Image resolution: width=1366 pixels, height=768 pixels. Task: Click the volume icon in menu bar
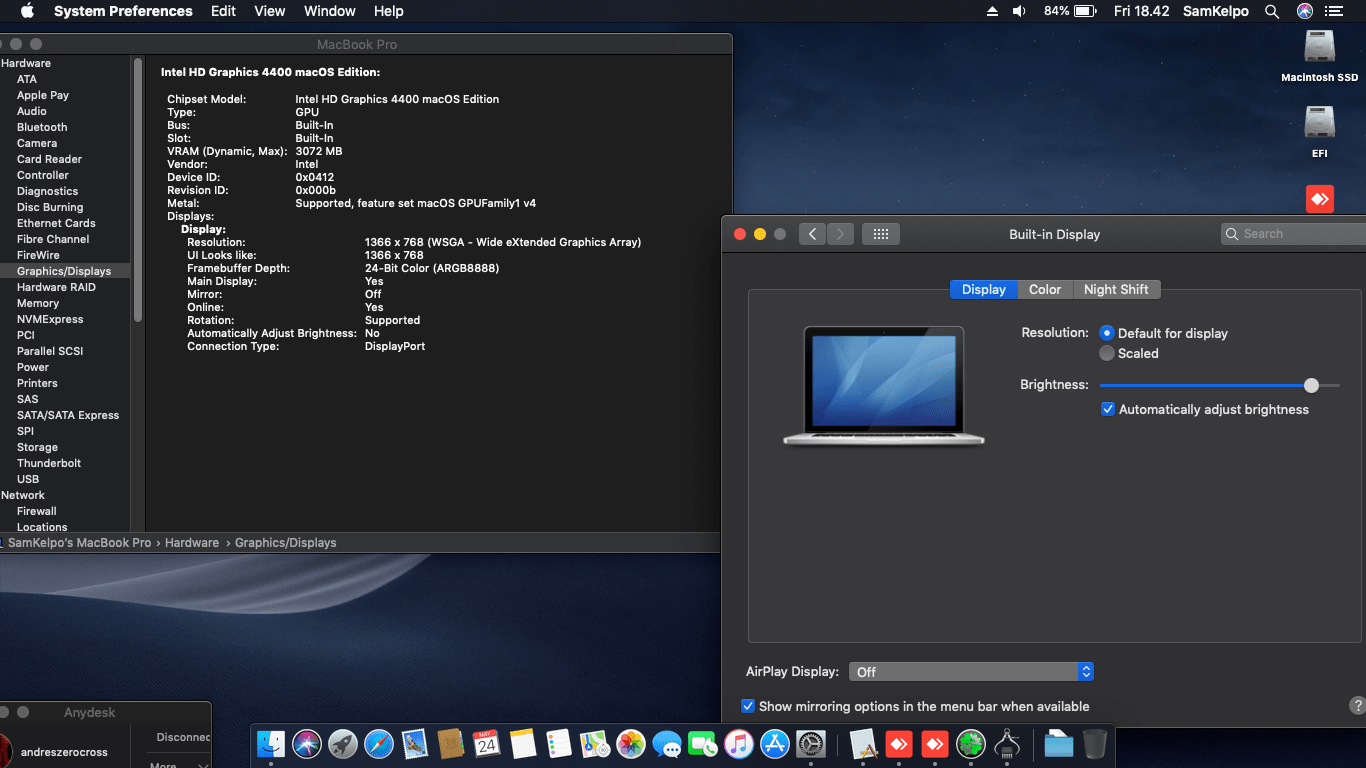(x=1019, y=11)
